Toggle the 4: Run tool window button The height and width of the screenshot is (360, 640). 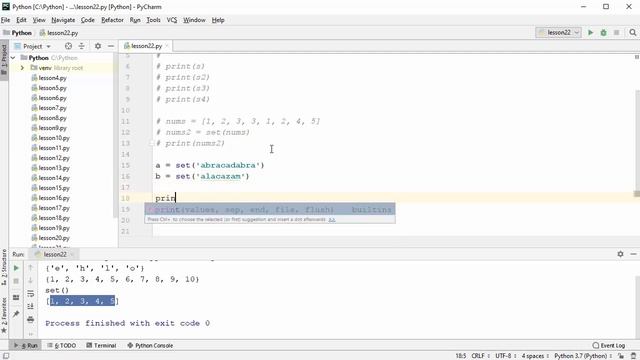(x=25, y=345)
